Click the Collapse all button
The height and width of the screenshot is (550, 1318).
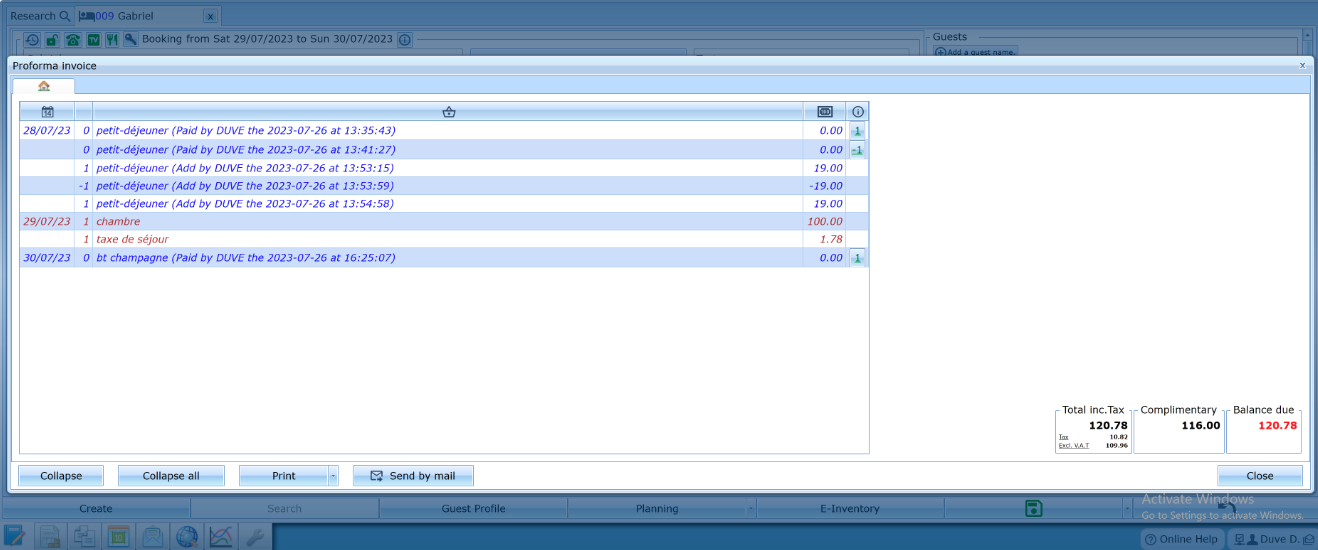coord(171,476)
